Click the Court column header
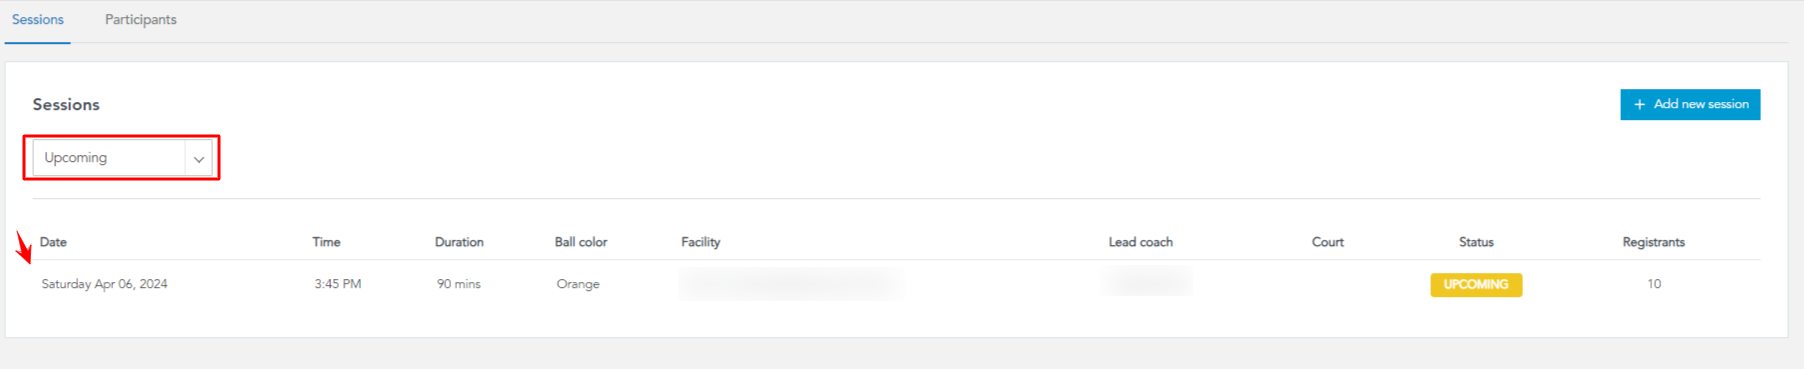The height and width of the screenshot is (369, 1804). [x=1328, y=242]
